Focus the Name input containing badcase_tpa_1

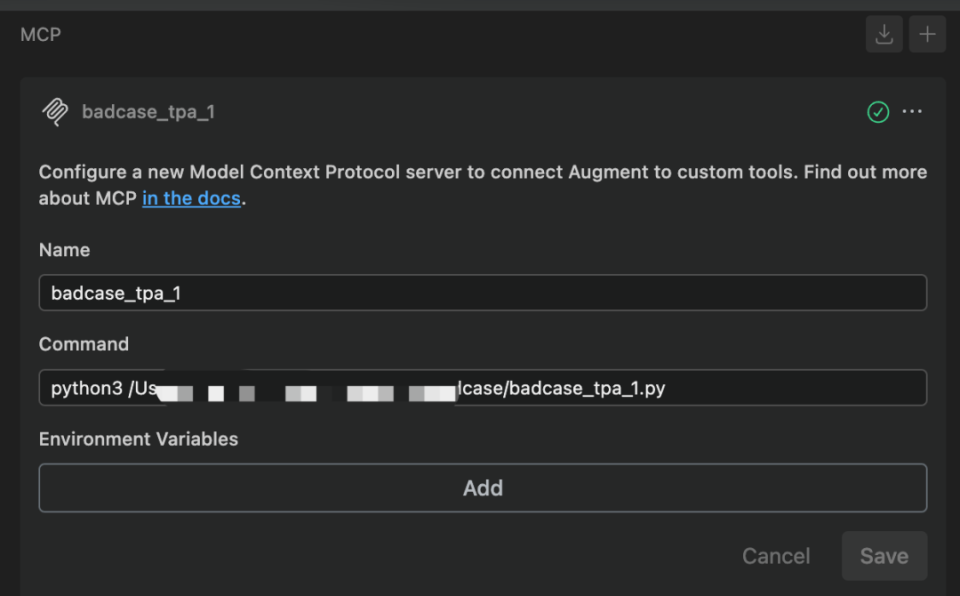[x=482, y=293]
